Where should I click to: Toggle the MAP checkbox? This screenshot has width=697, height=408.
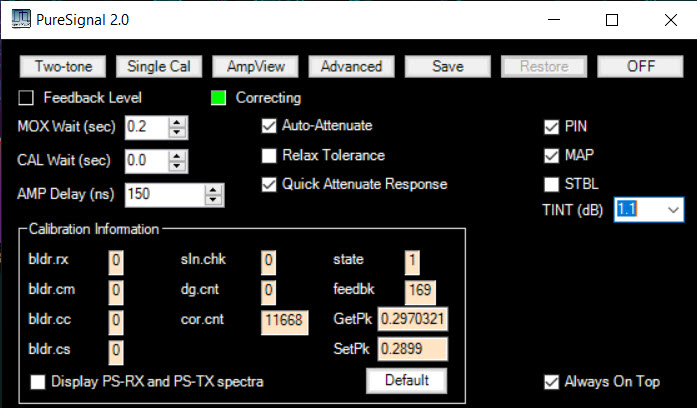pos(551,156)
